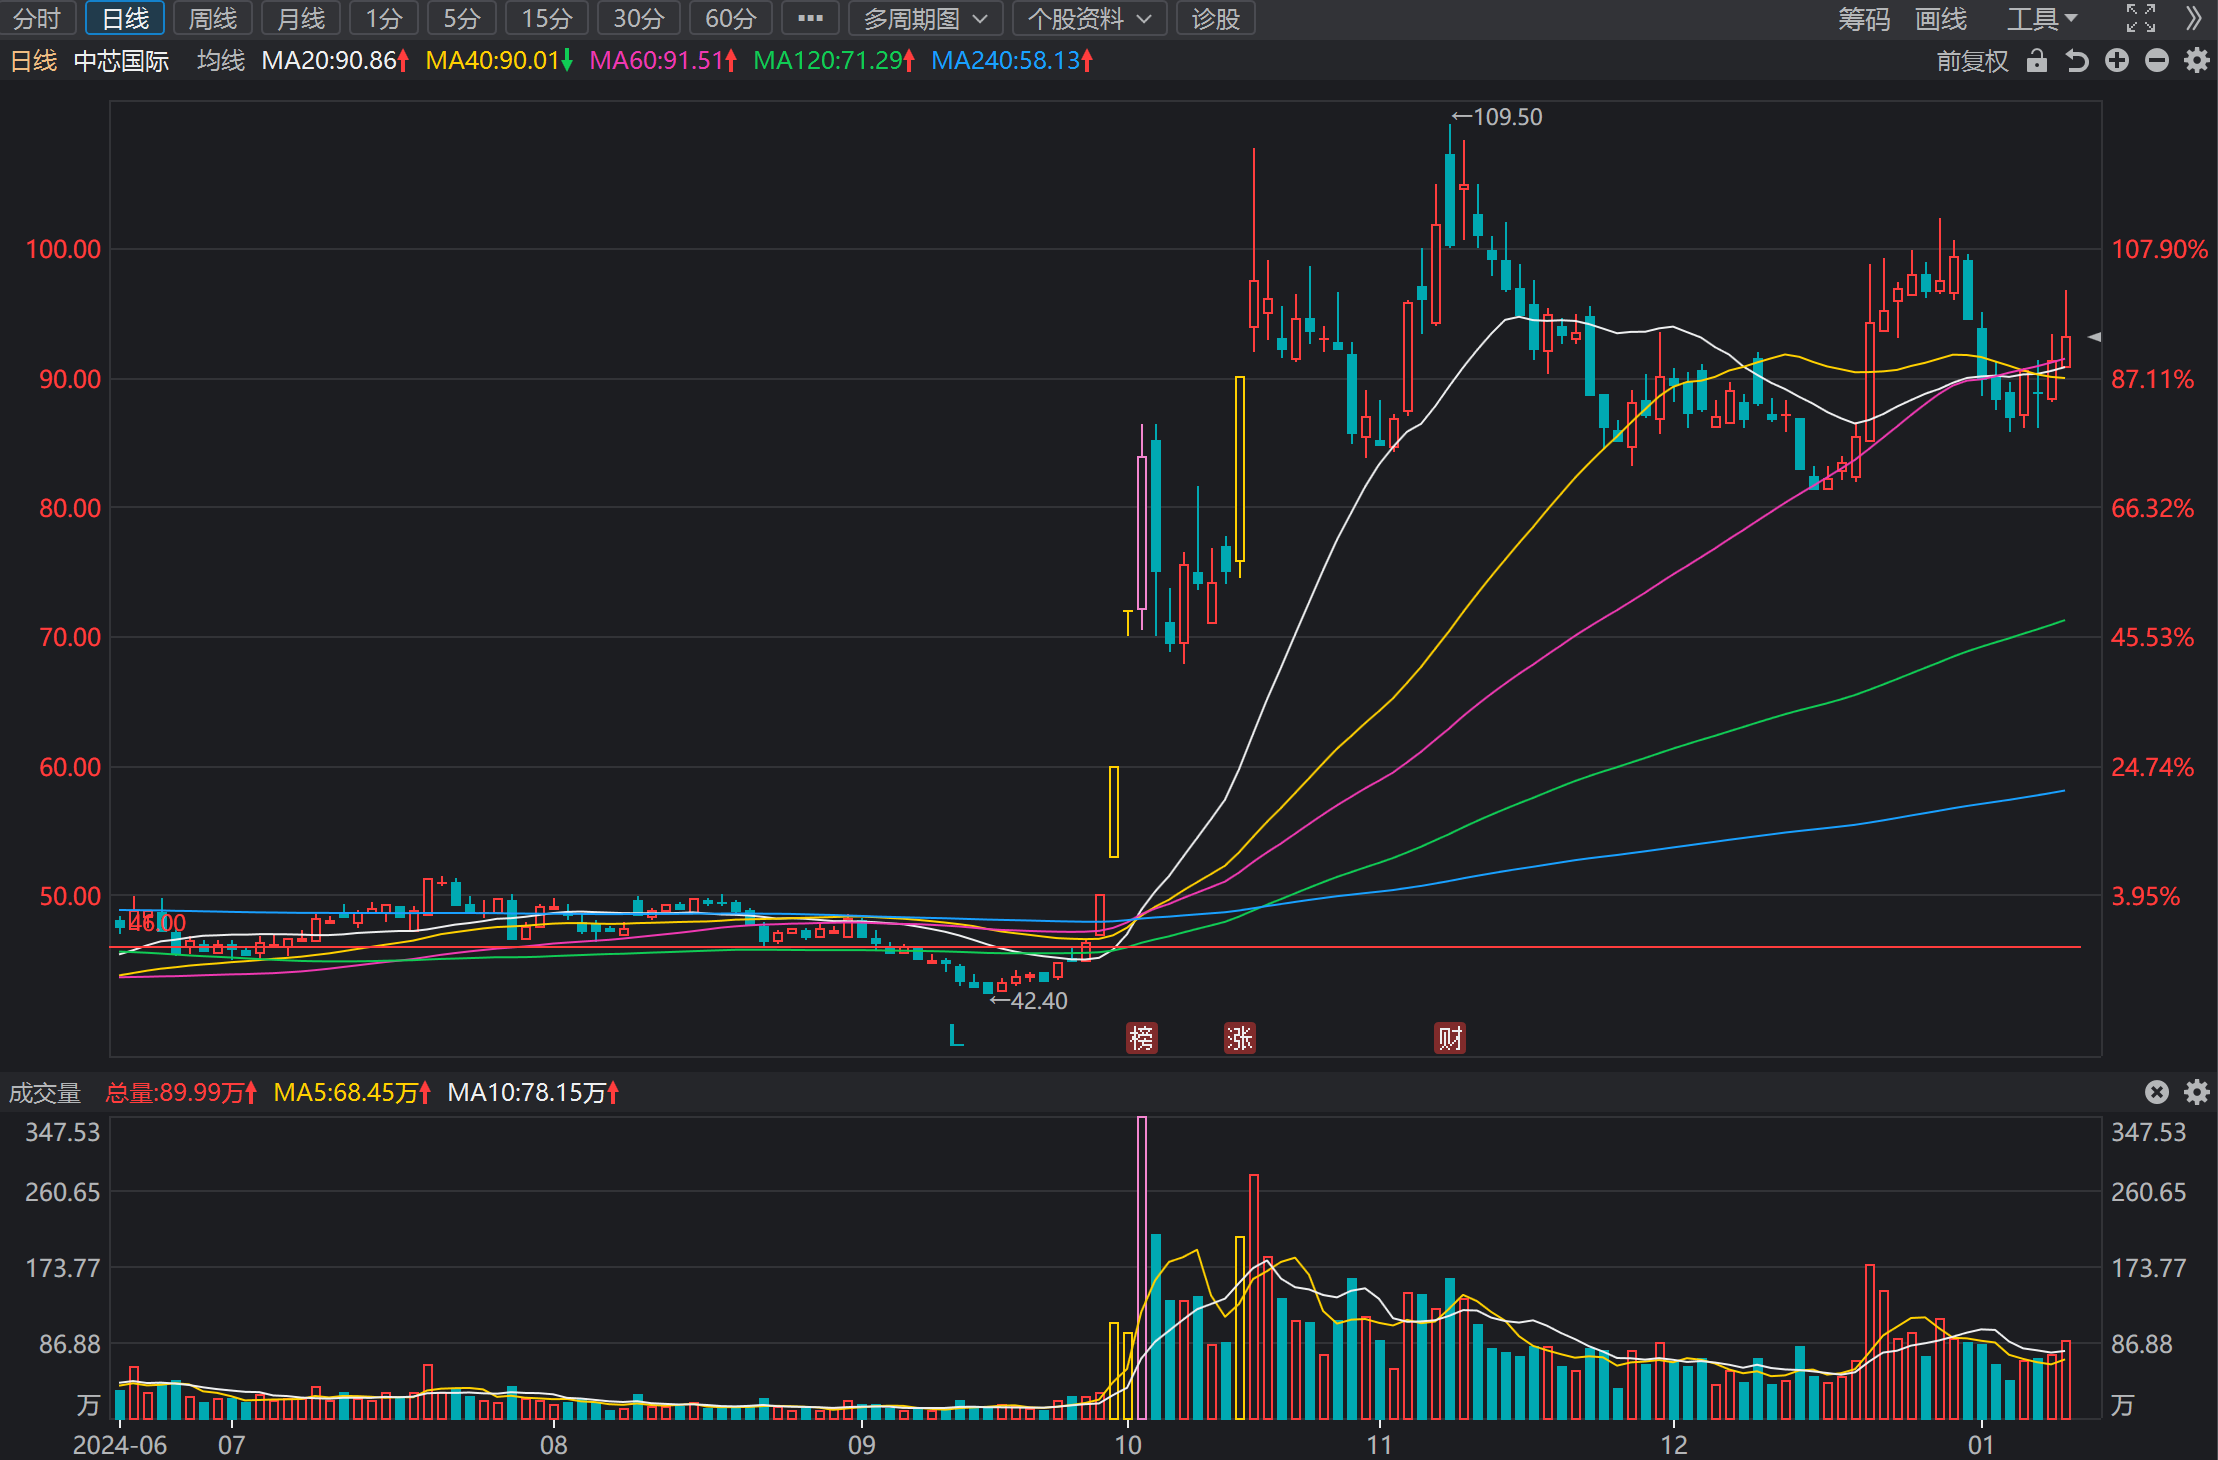Click the 榜 event marker
The image size is (2218, 1460).
click(x=1141, y=1038)
